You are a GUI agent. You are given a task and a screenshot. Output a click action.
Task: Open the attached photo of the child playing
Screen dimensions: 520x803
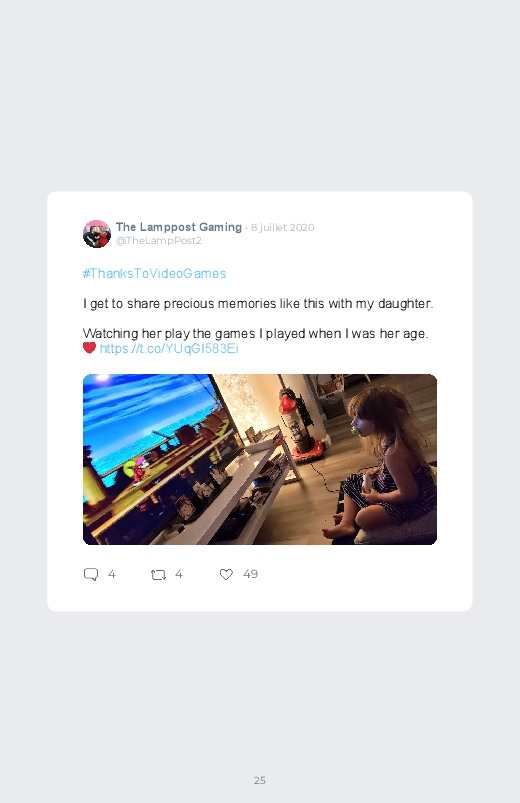(260, 459)
